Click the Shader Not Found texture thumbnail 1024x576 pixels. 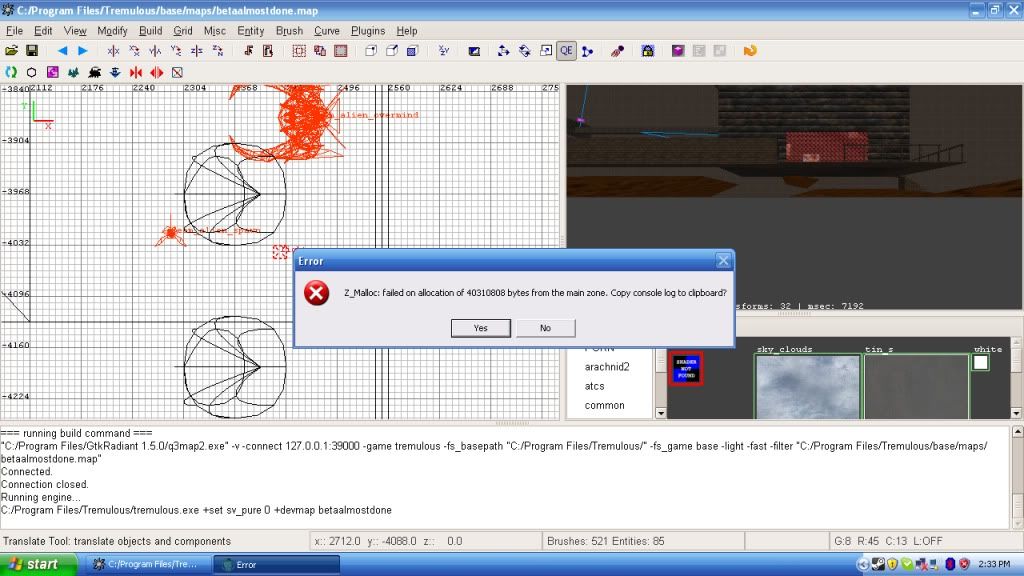(x=686, y=369)
